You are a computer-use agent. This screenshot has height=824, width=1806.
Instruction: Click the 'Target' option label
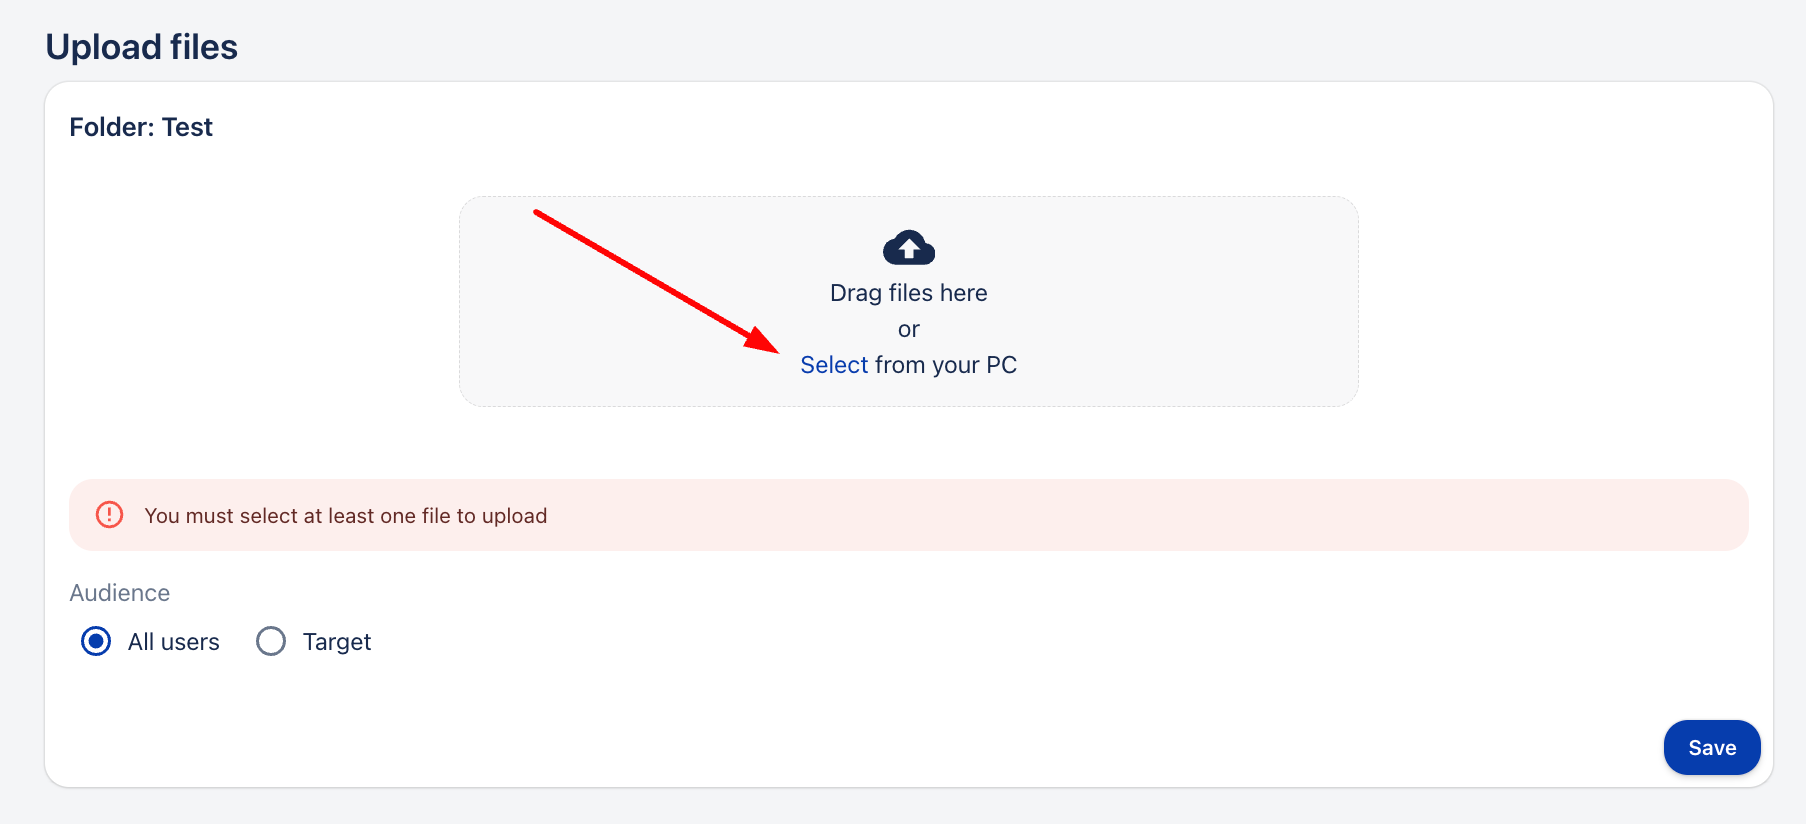pyautogui.click(x=337, y=642)
